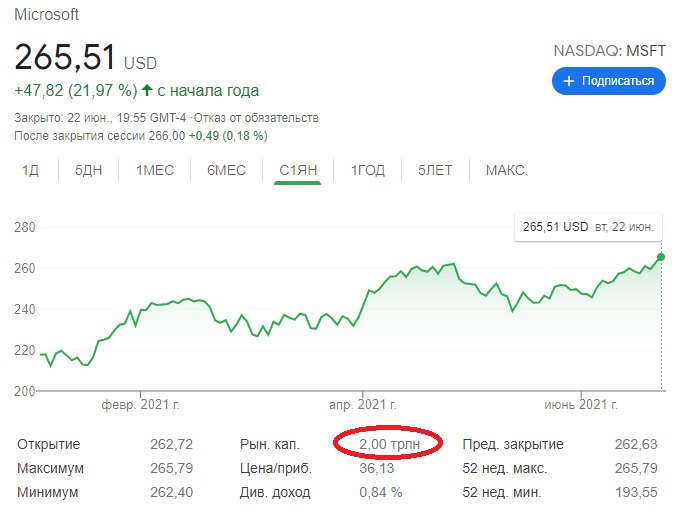Image resolution: width=679 pixels, height=523 pixels.
Task: Click the Минимум value 262,40
Action: click(x=171, y=492)
